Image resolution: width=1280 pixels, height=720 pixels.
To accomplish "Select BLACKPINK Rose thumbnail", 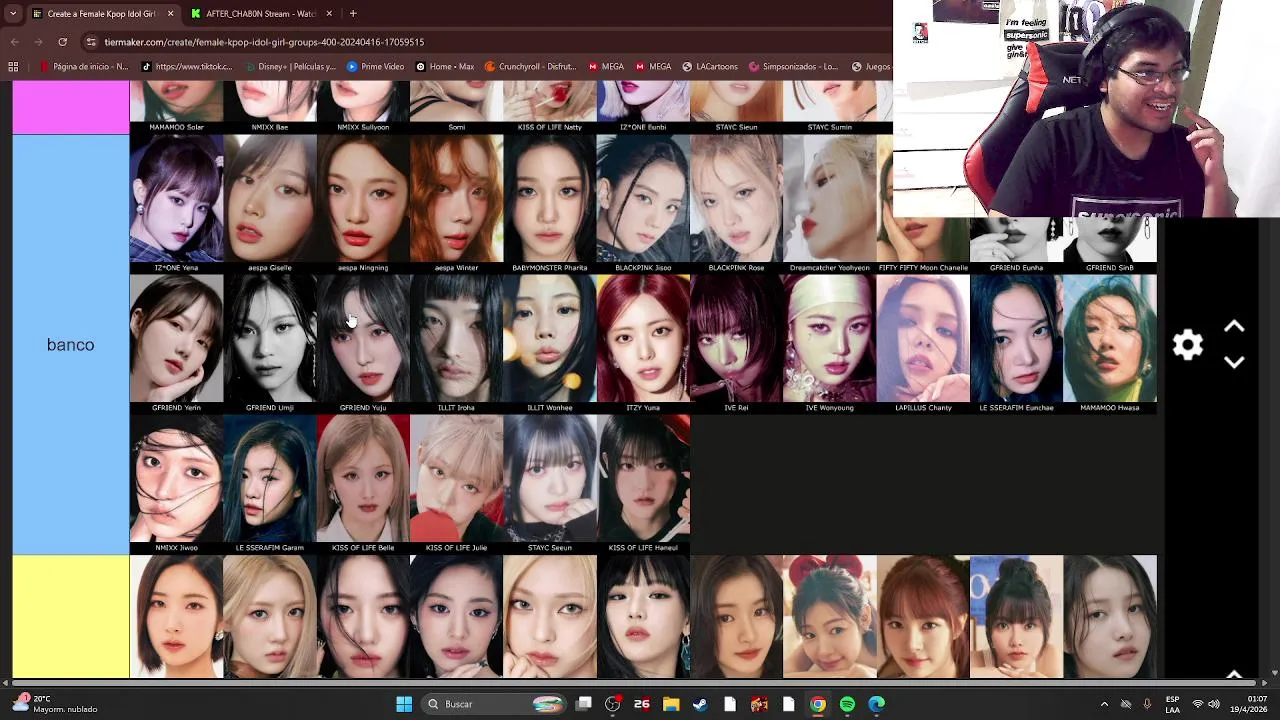I will [736, 204].
